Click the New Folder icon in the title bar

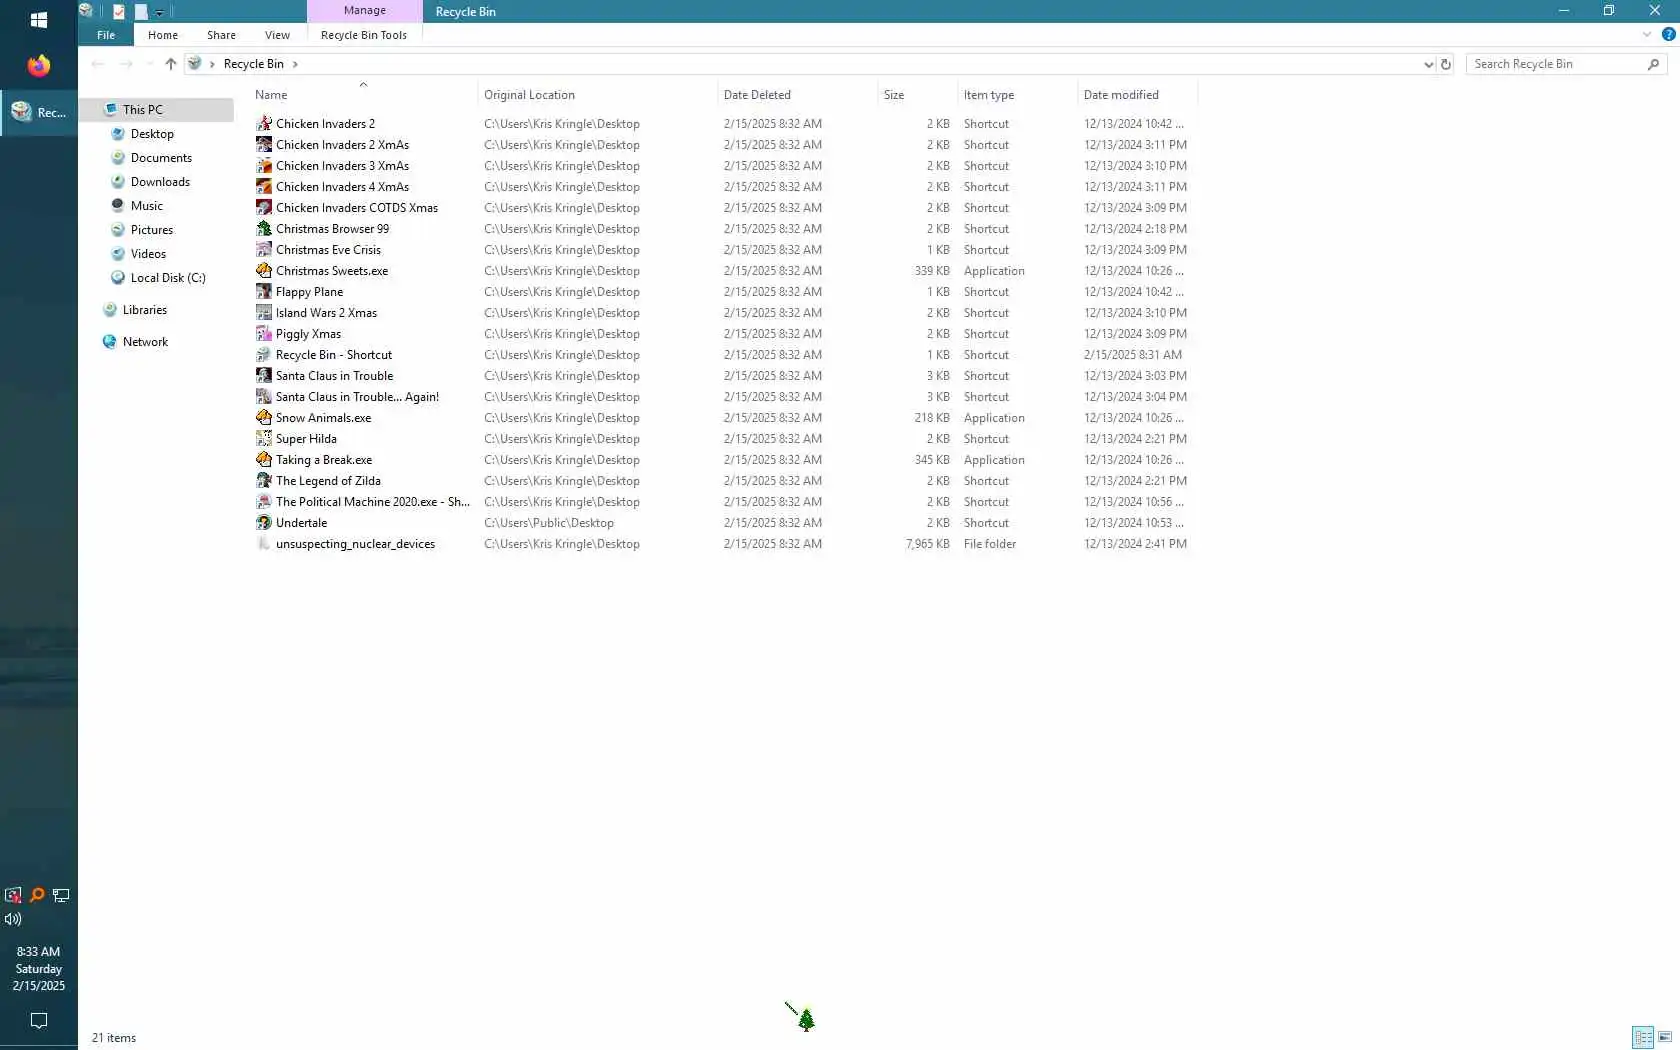141,11
